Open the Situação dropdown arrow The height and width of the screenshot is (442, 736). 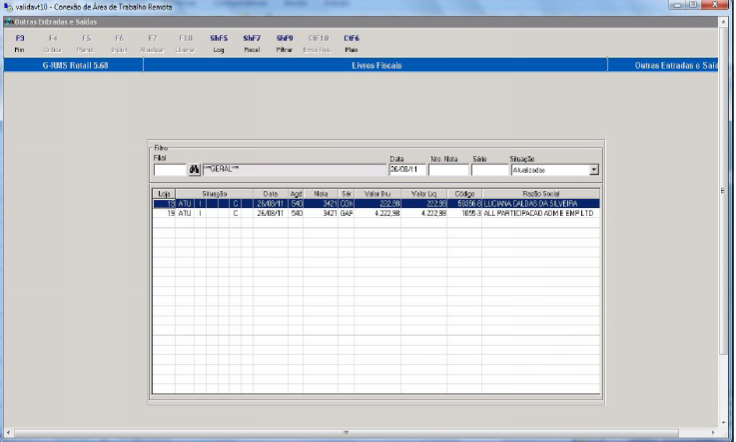(594, 170)
